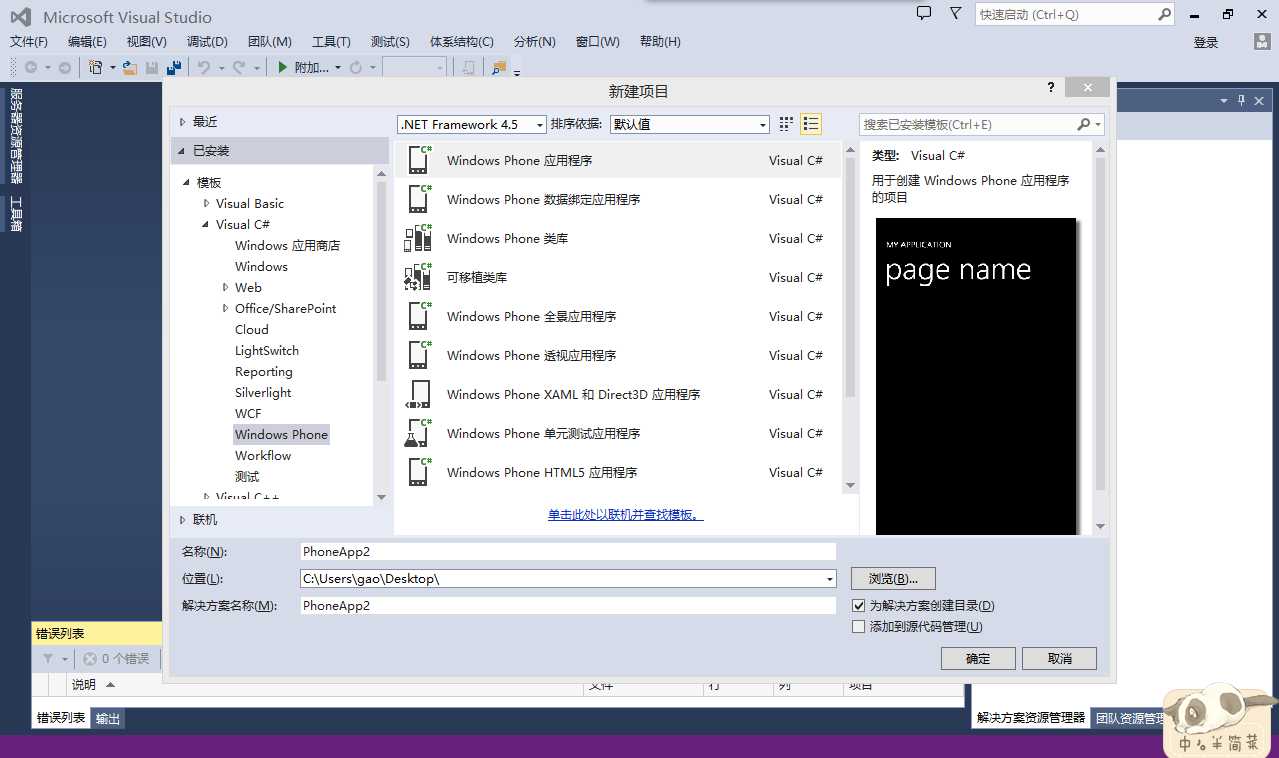The image size is (1279, 758).
Task: Click the Find in Files toolbar icon
Action: point(499,67)
